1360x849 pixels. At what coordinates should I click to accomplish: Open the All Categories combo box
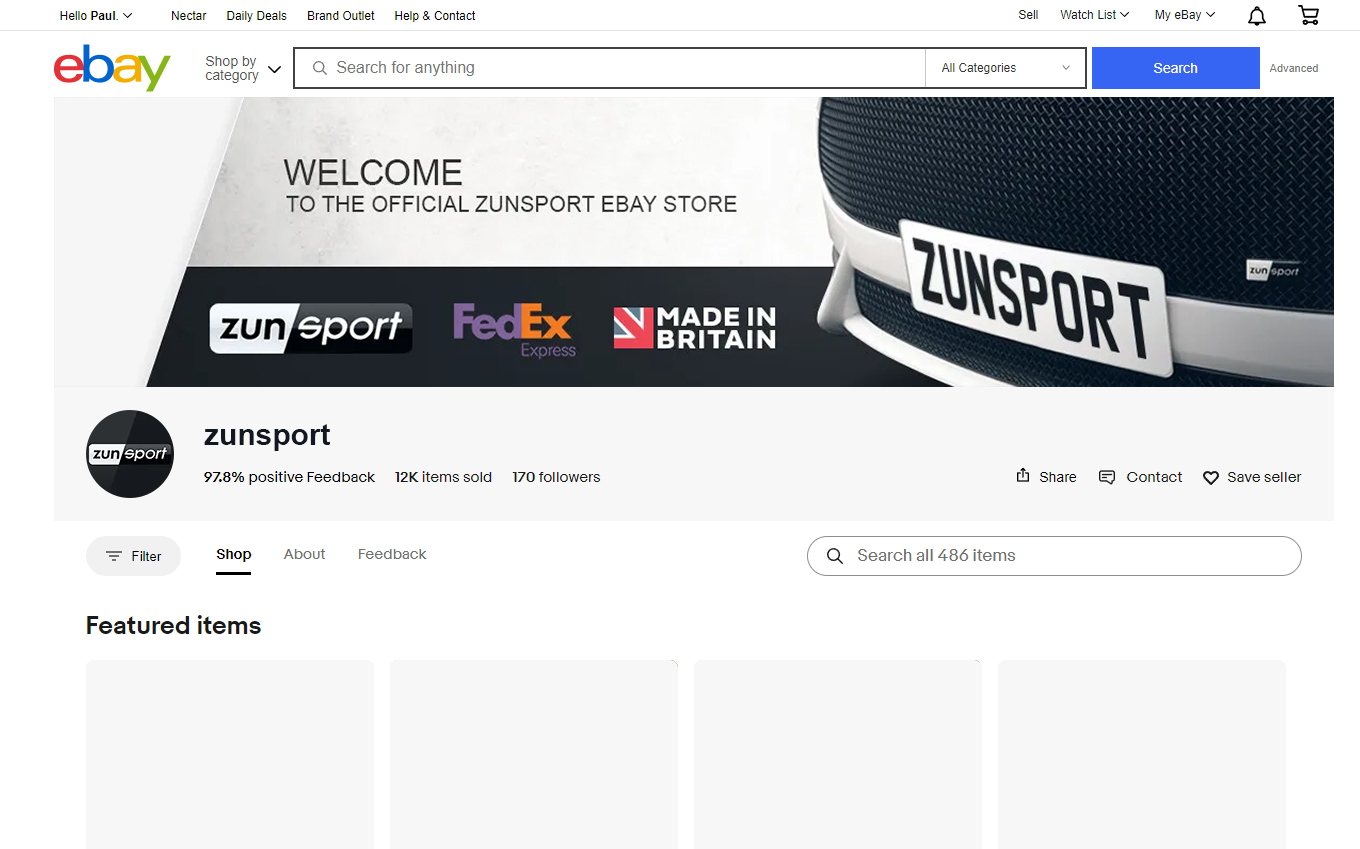[1006, 68]
